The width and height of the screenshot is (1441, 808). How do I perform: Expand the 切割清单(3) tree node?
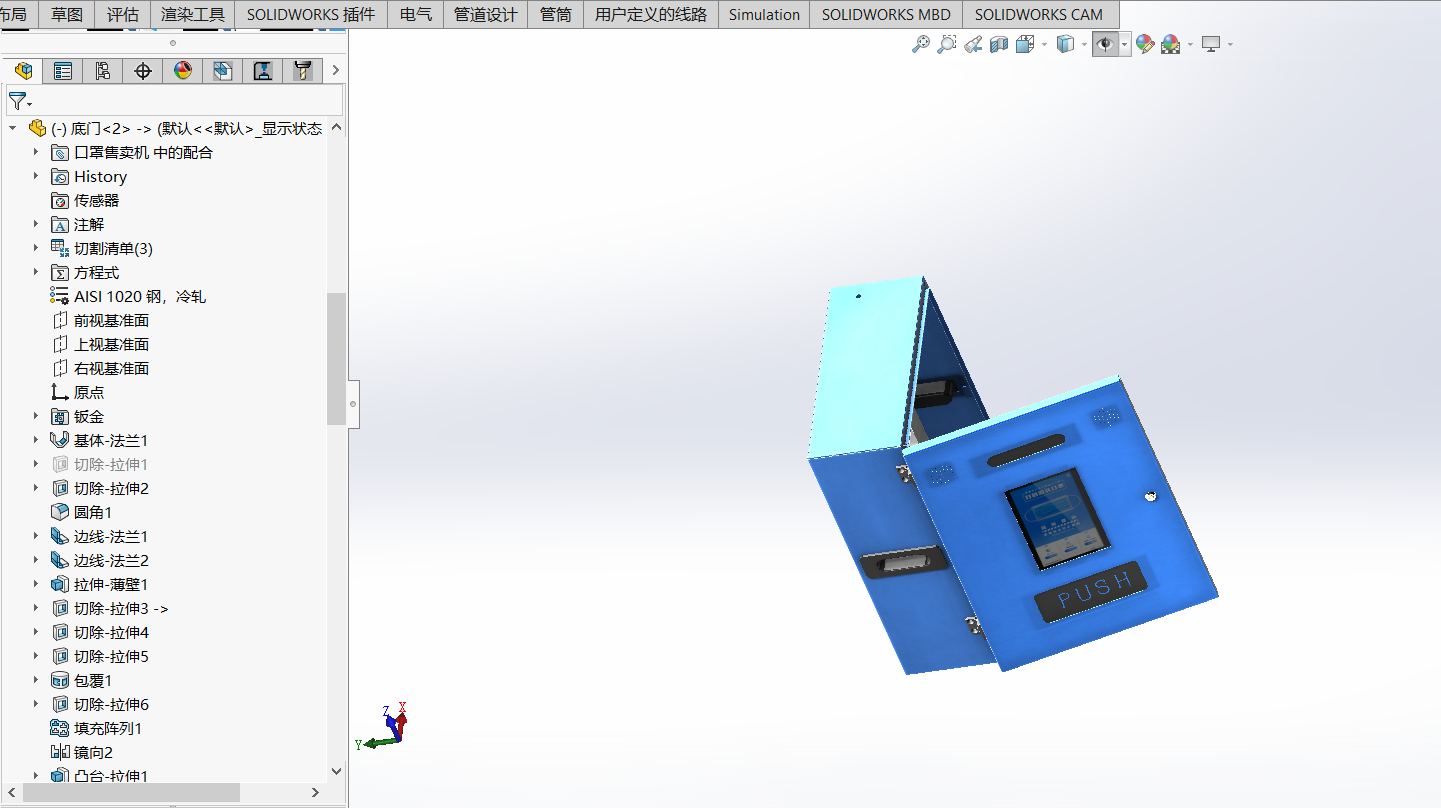point(36,248)
